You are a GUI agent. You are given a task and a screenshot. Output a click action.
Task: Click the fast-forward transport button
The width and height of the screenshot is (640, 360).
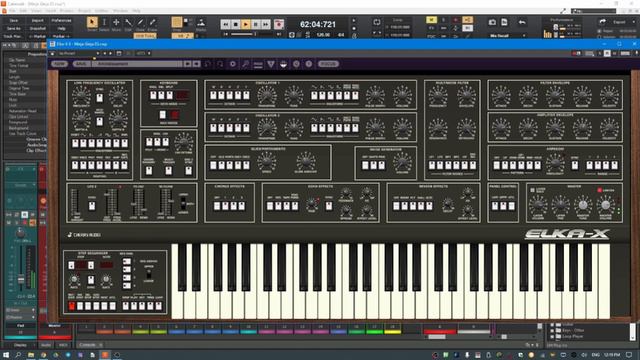tap(265, 24)
